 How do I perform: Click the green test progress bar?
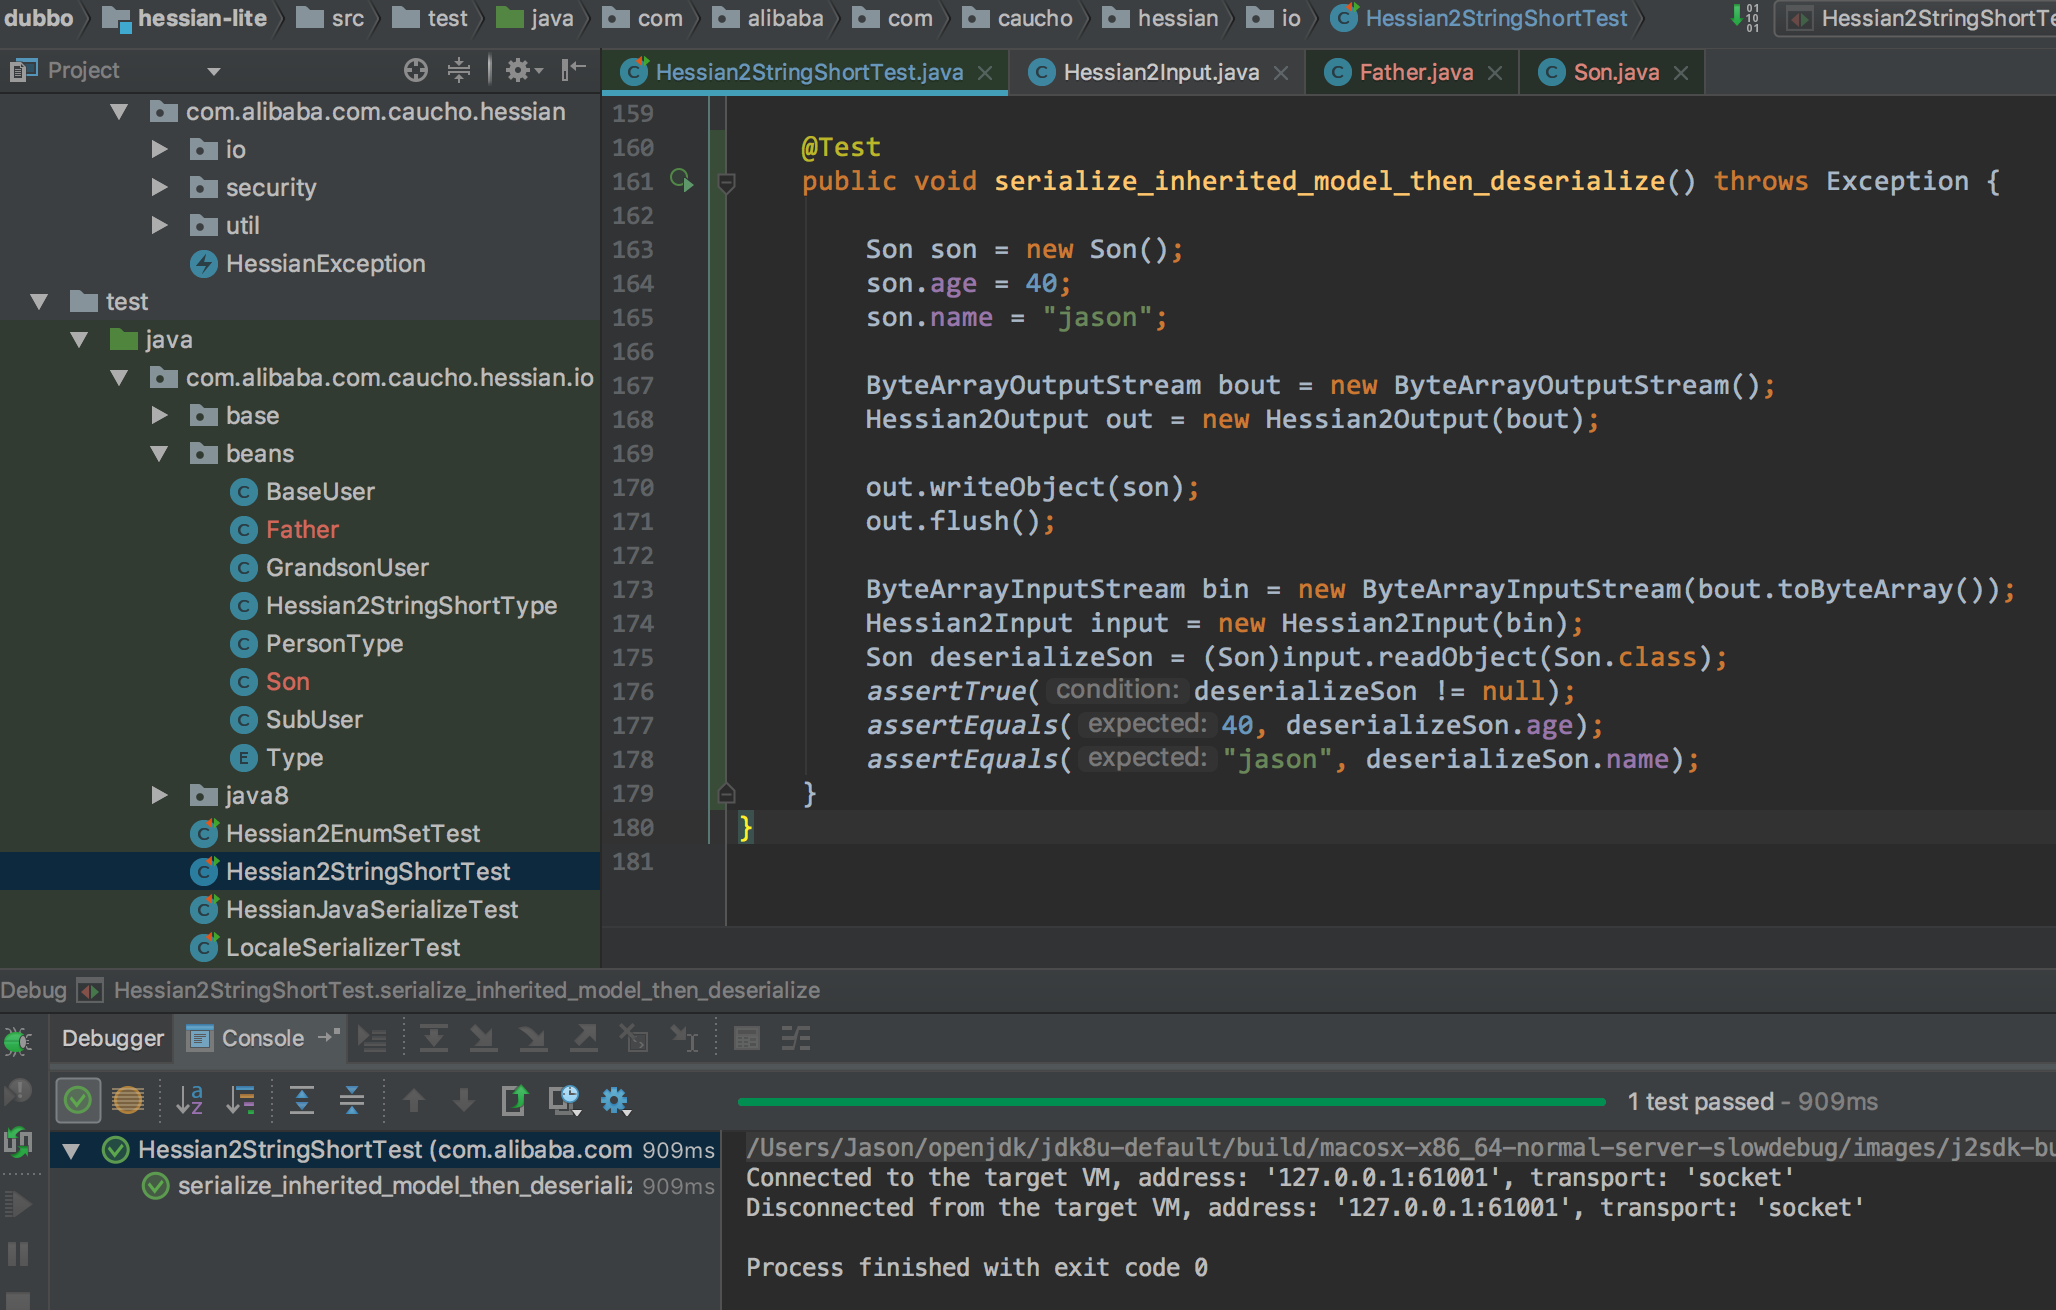[x=1171, y=1101]
